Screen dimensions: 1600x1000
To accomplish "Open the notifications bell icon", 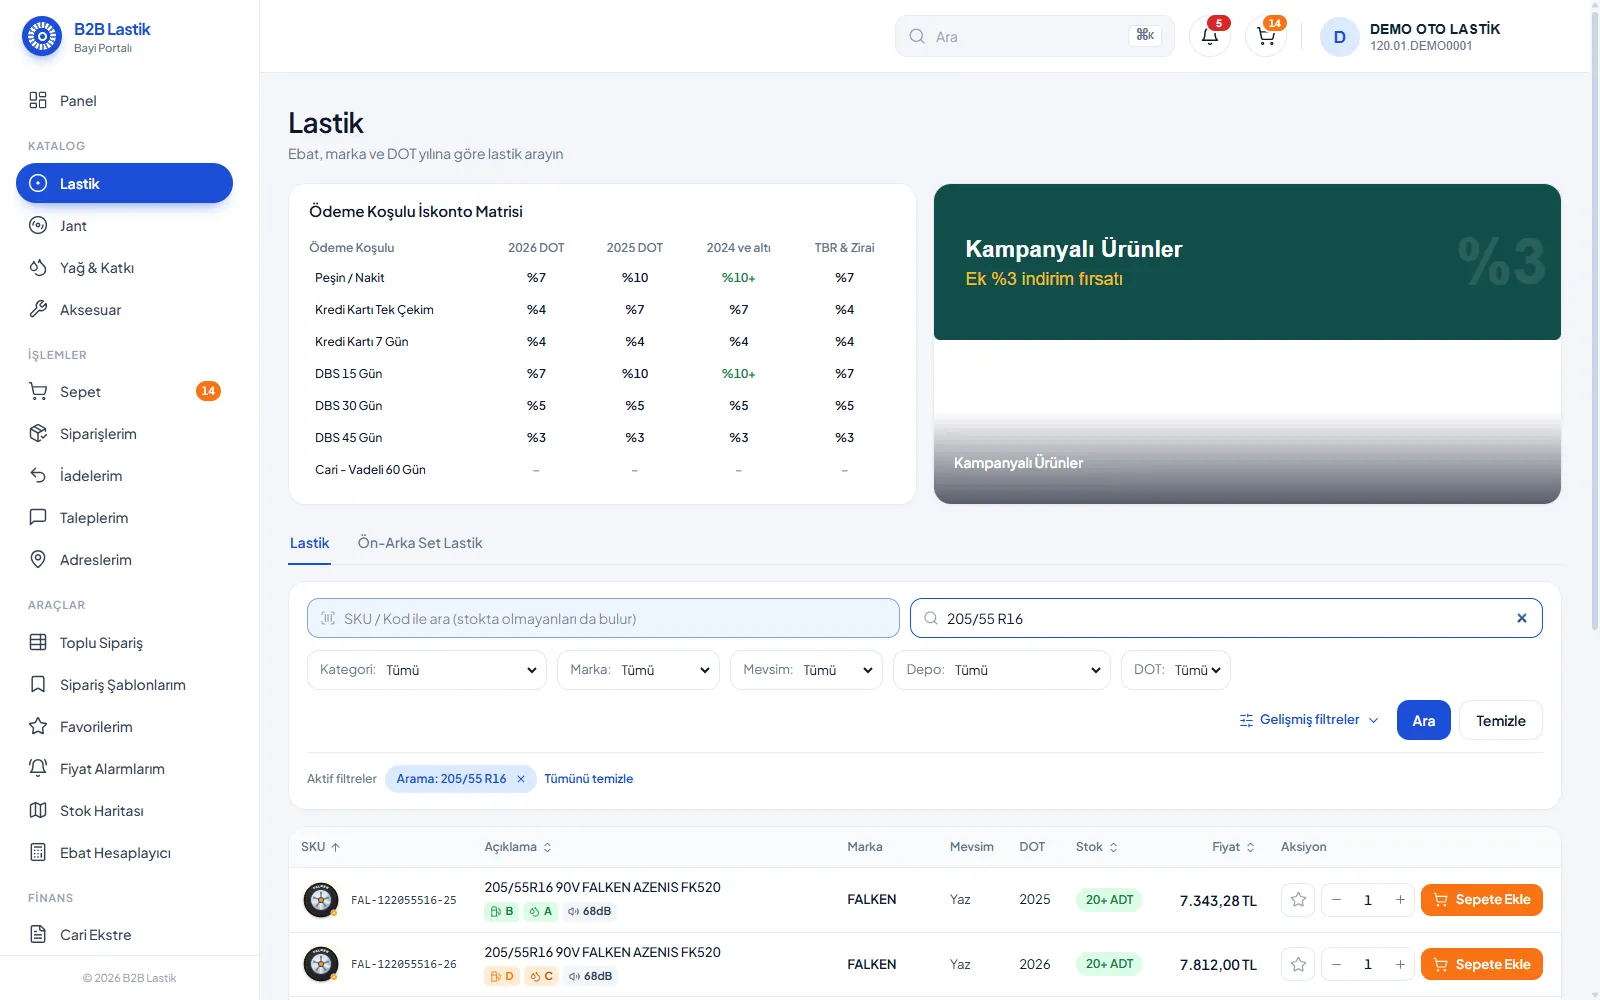I will tap(1210, 36).
